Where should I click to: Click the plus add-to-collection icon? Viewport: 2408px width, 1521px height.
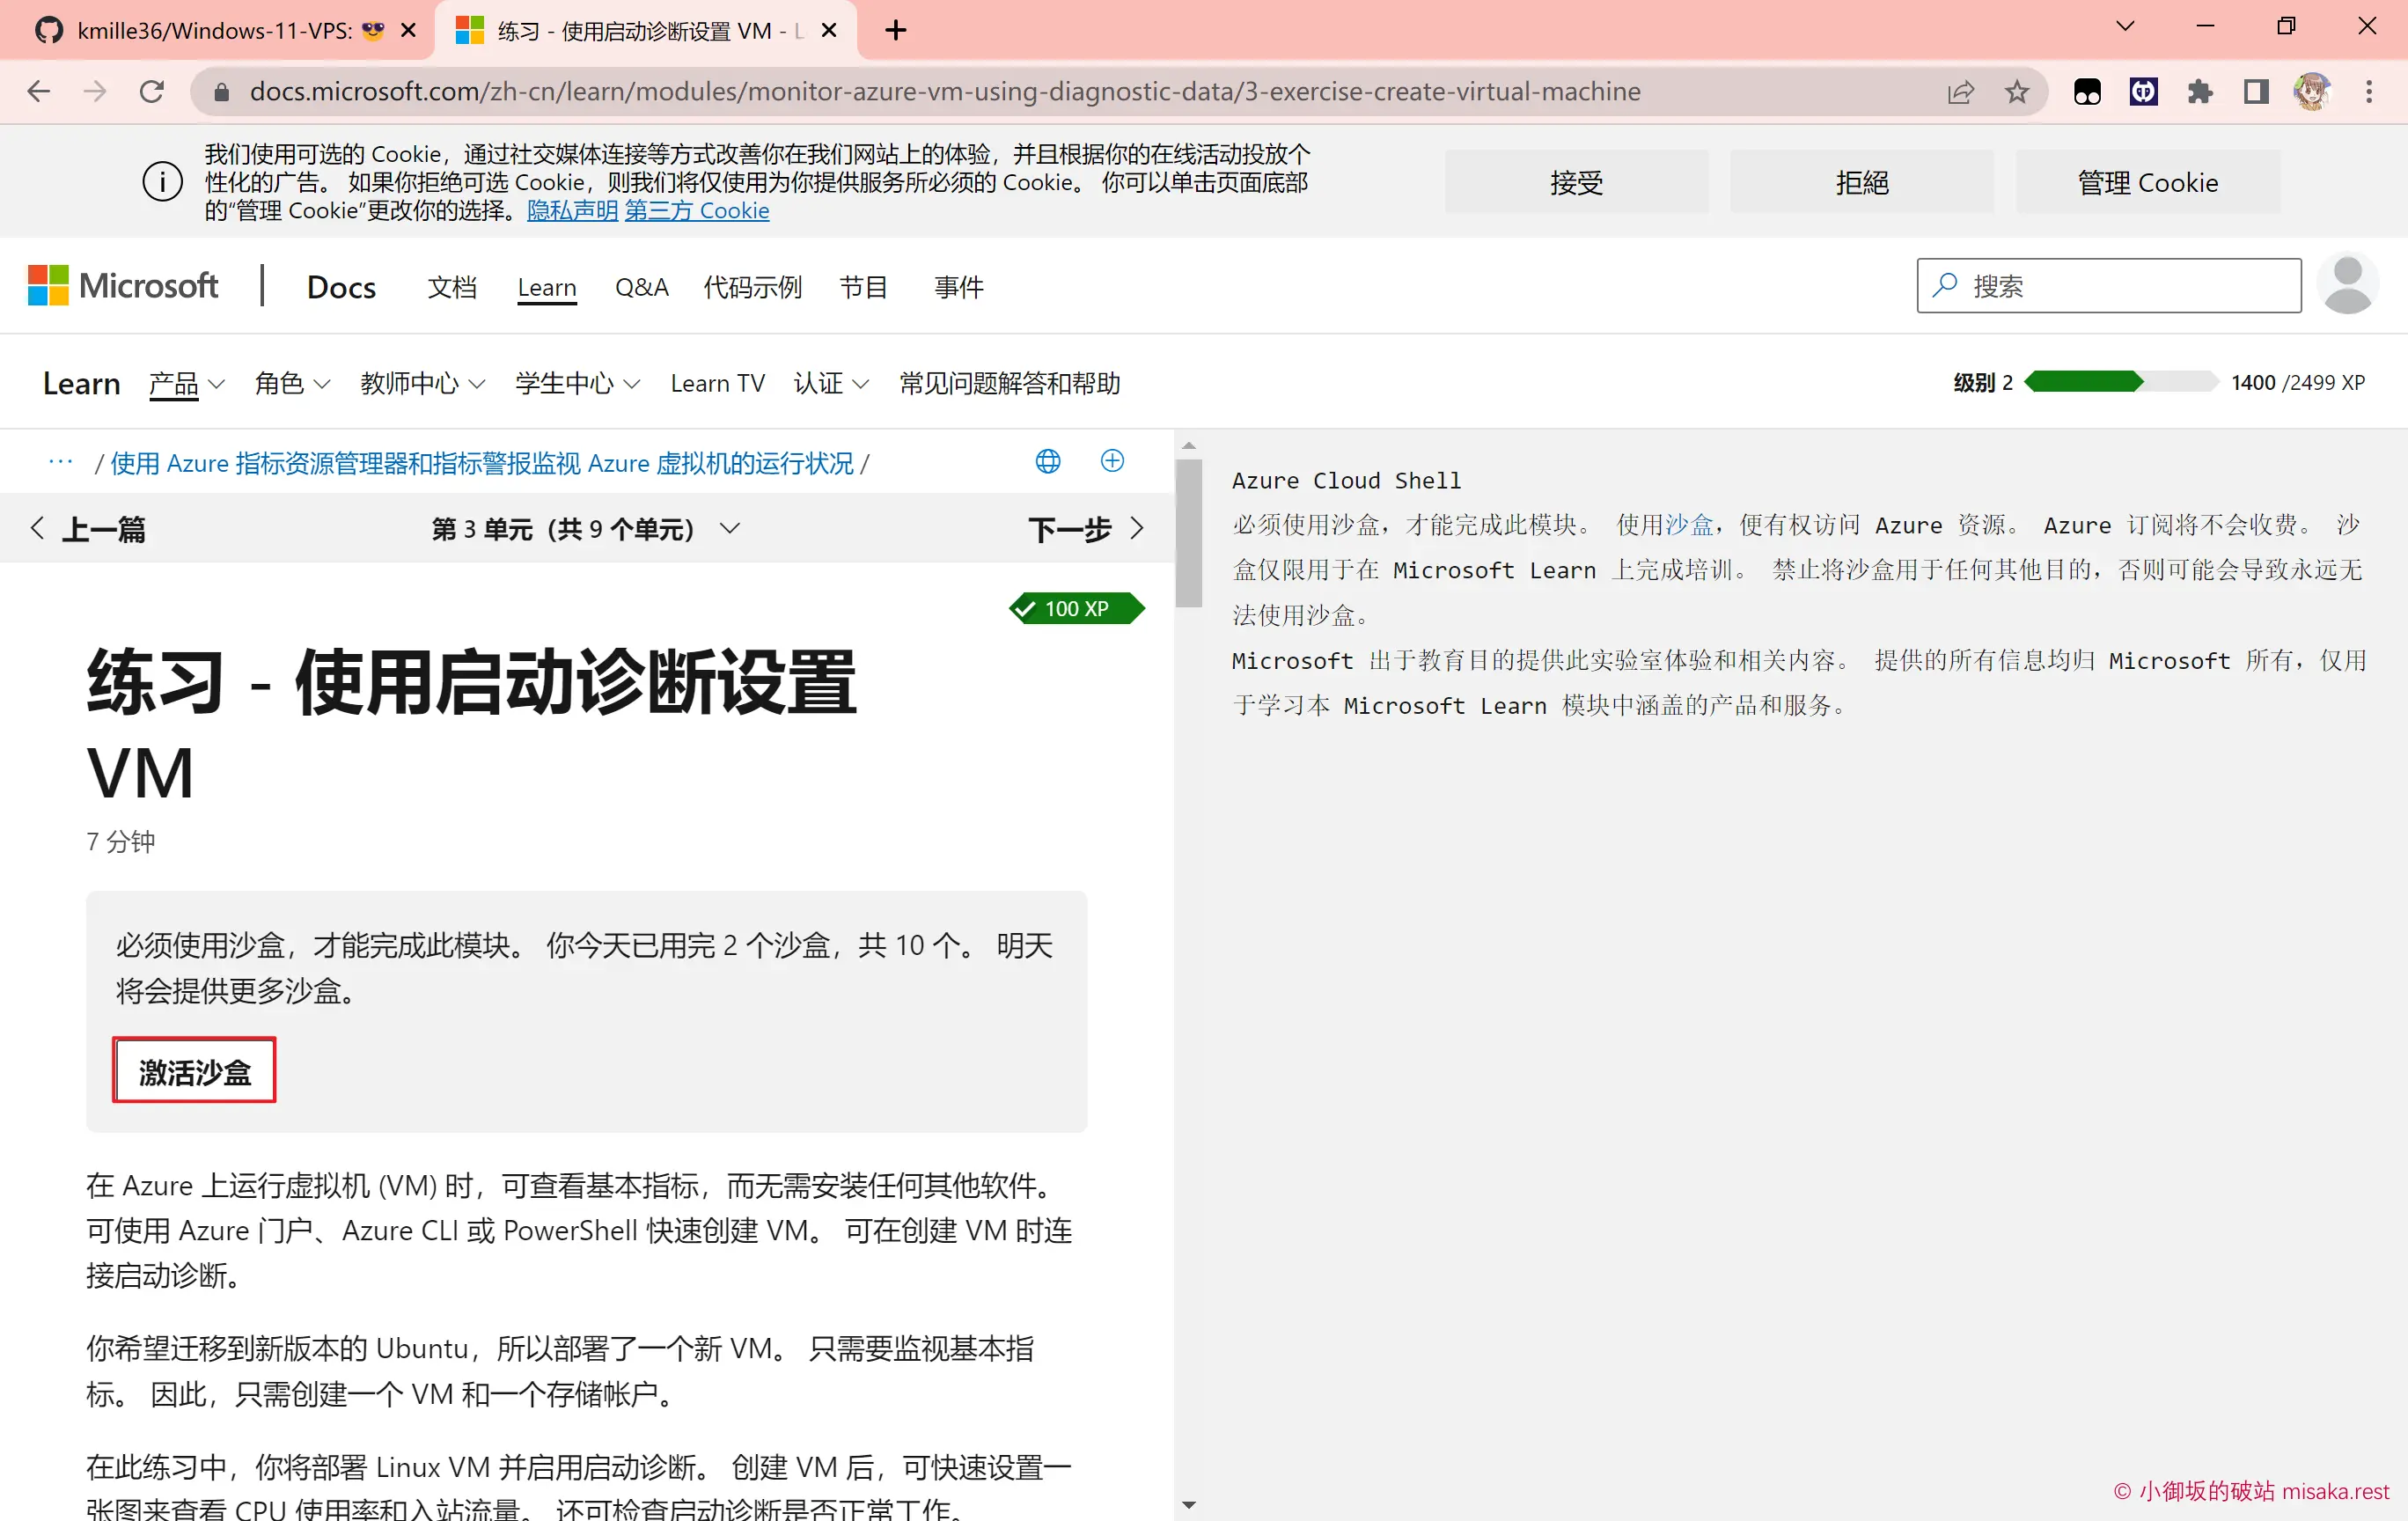point(1112,461)
